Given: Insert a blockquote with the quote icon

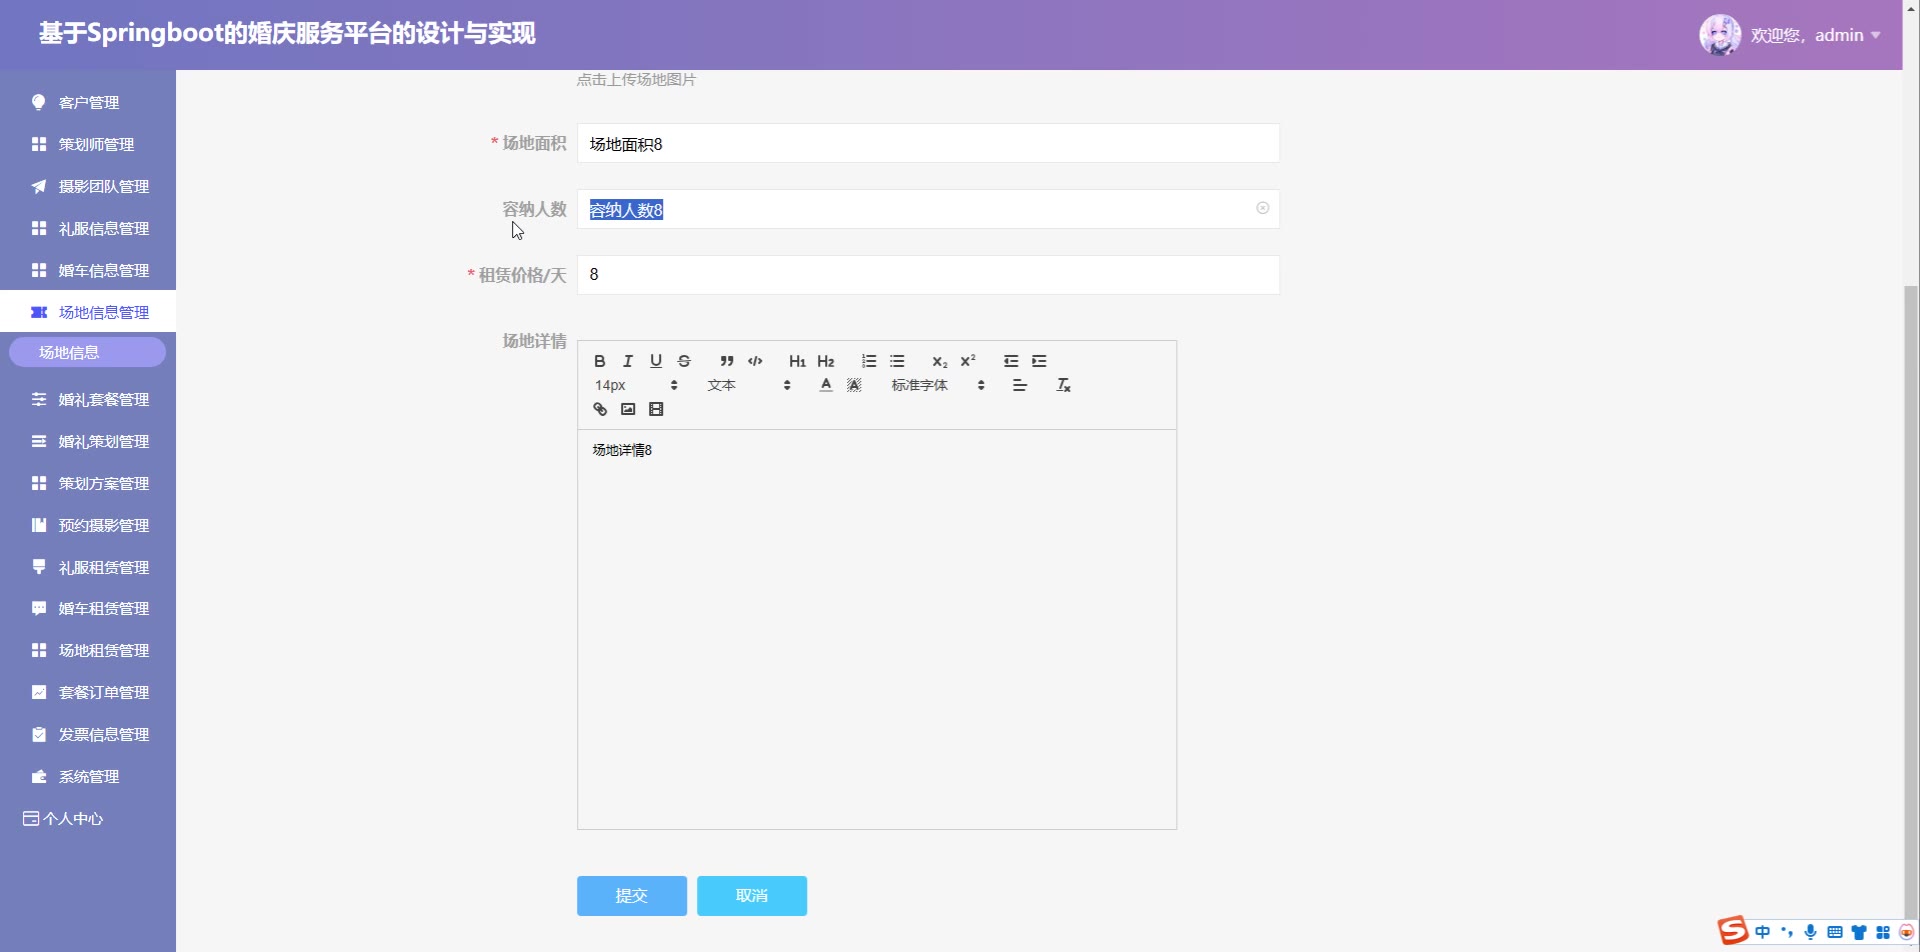Looking at the screenshot, I should tap(727, 361).
